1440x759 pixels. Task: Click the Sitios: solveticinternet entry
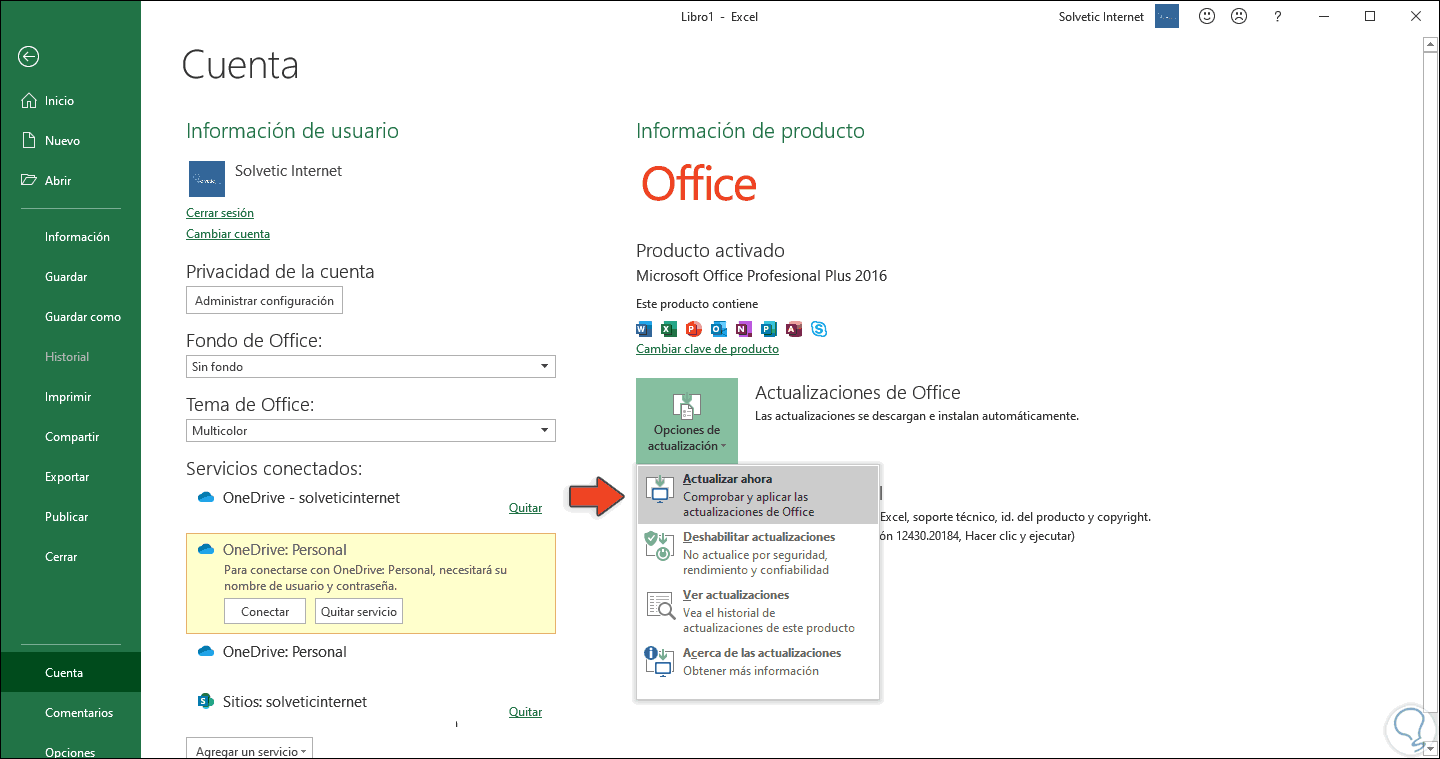[295, 702]
